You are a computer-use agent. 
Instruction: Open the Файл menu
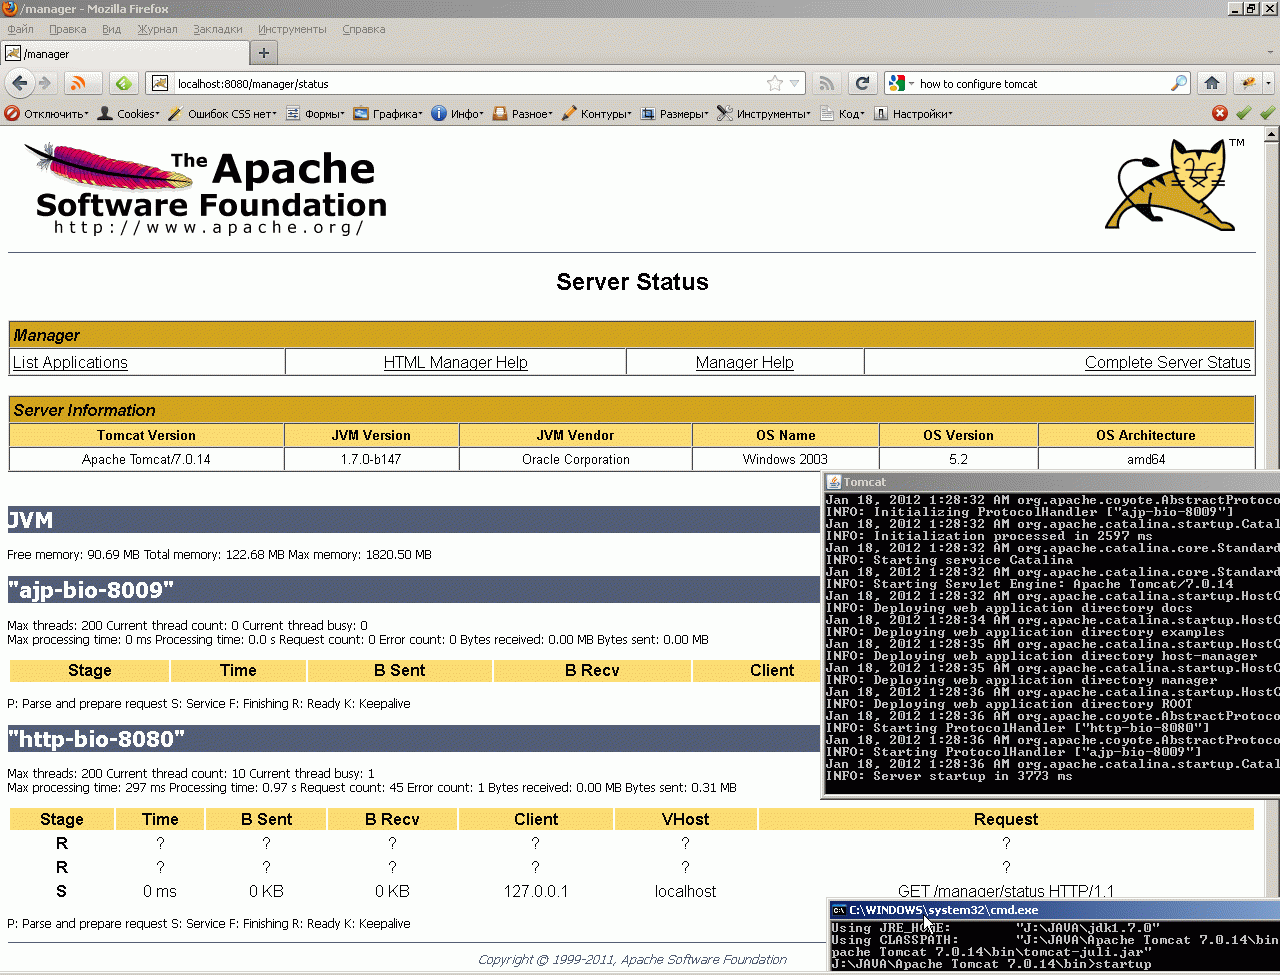[x=21, y=29]
